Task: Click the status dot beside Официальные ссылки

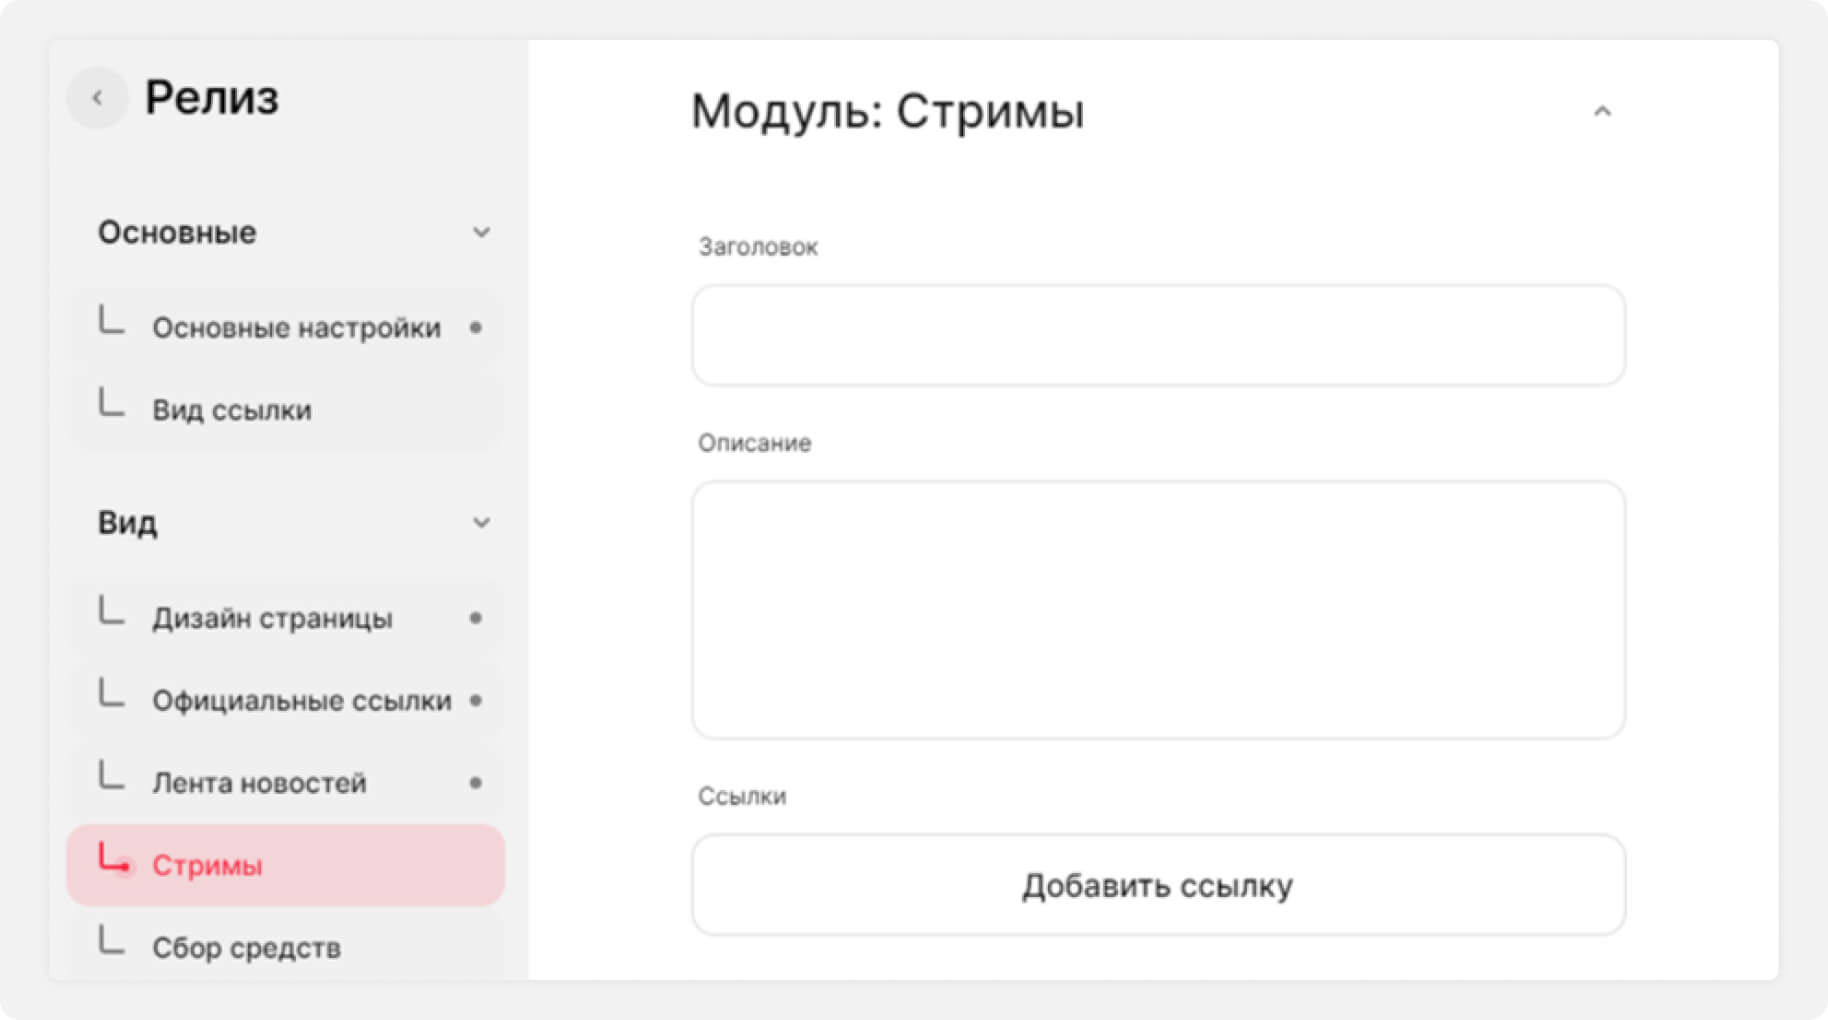Action: point(476,700)
